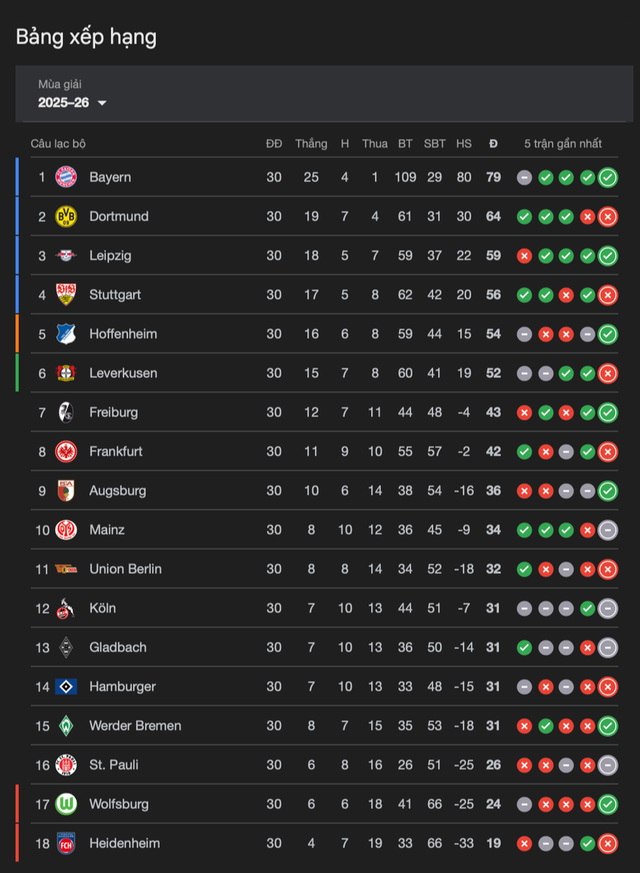
Task: Click the Frankfurt eagle crest
Action: pyautogui.click(x=66, y=451)
